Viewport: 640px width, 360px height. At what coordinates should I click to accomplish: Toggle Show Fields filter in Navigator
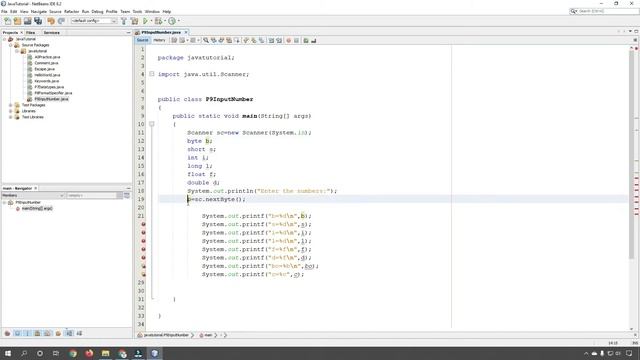pyautogui.click(x=18, y=333)
